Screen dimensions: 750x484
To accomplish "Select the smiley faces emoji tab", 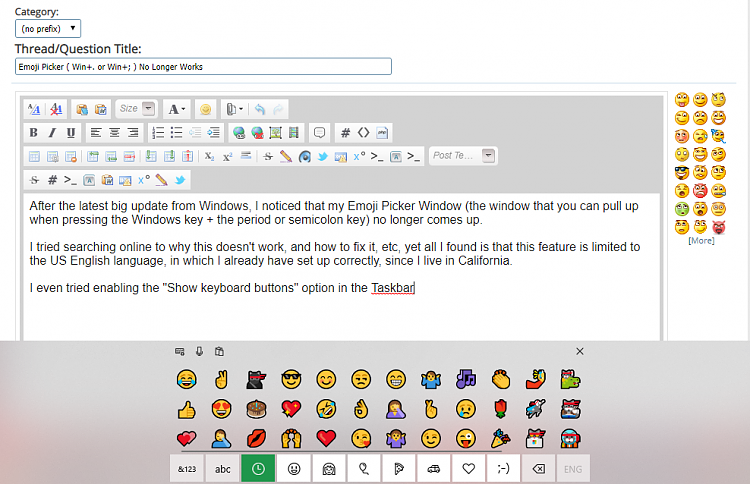I will tap(294, 469).
